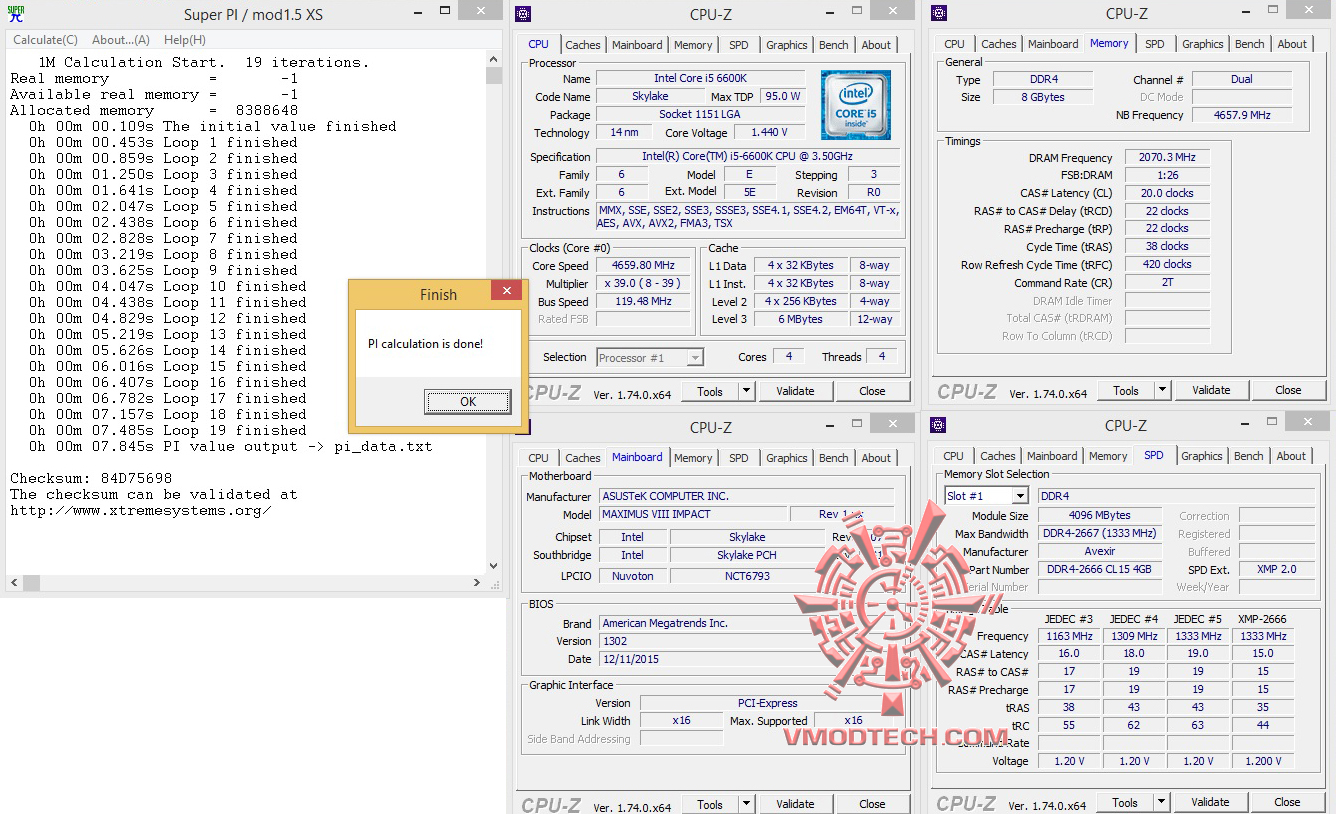Viewport: 1336px width, 814px height.
Task: Expand the Tools dropdown arrow in the CPU-Z CPU window
Action: click(747, 391)
